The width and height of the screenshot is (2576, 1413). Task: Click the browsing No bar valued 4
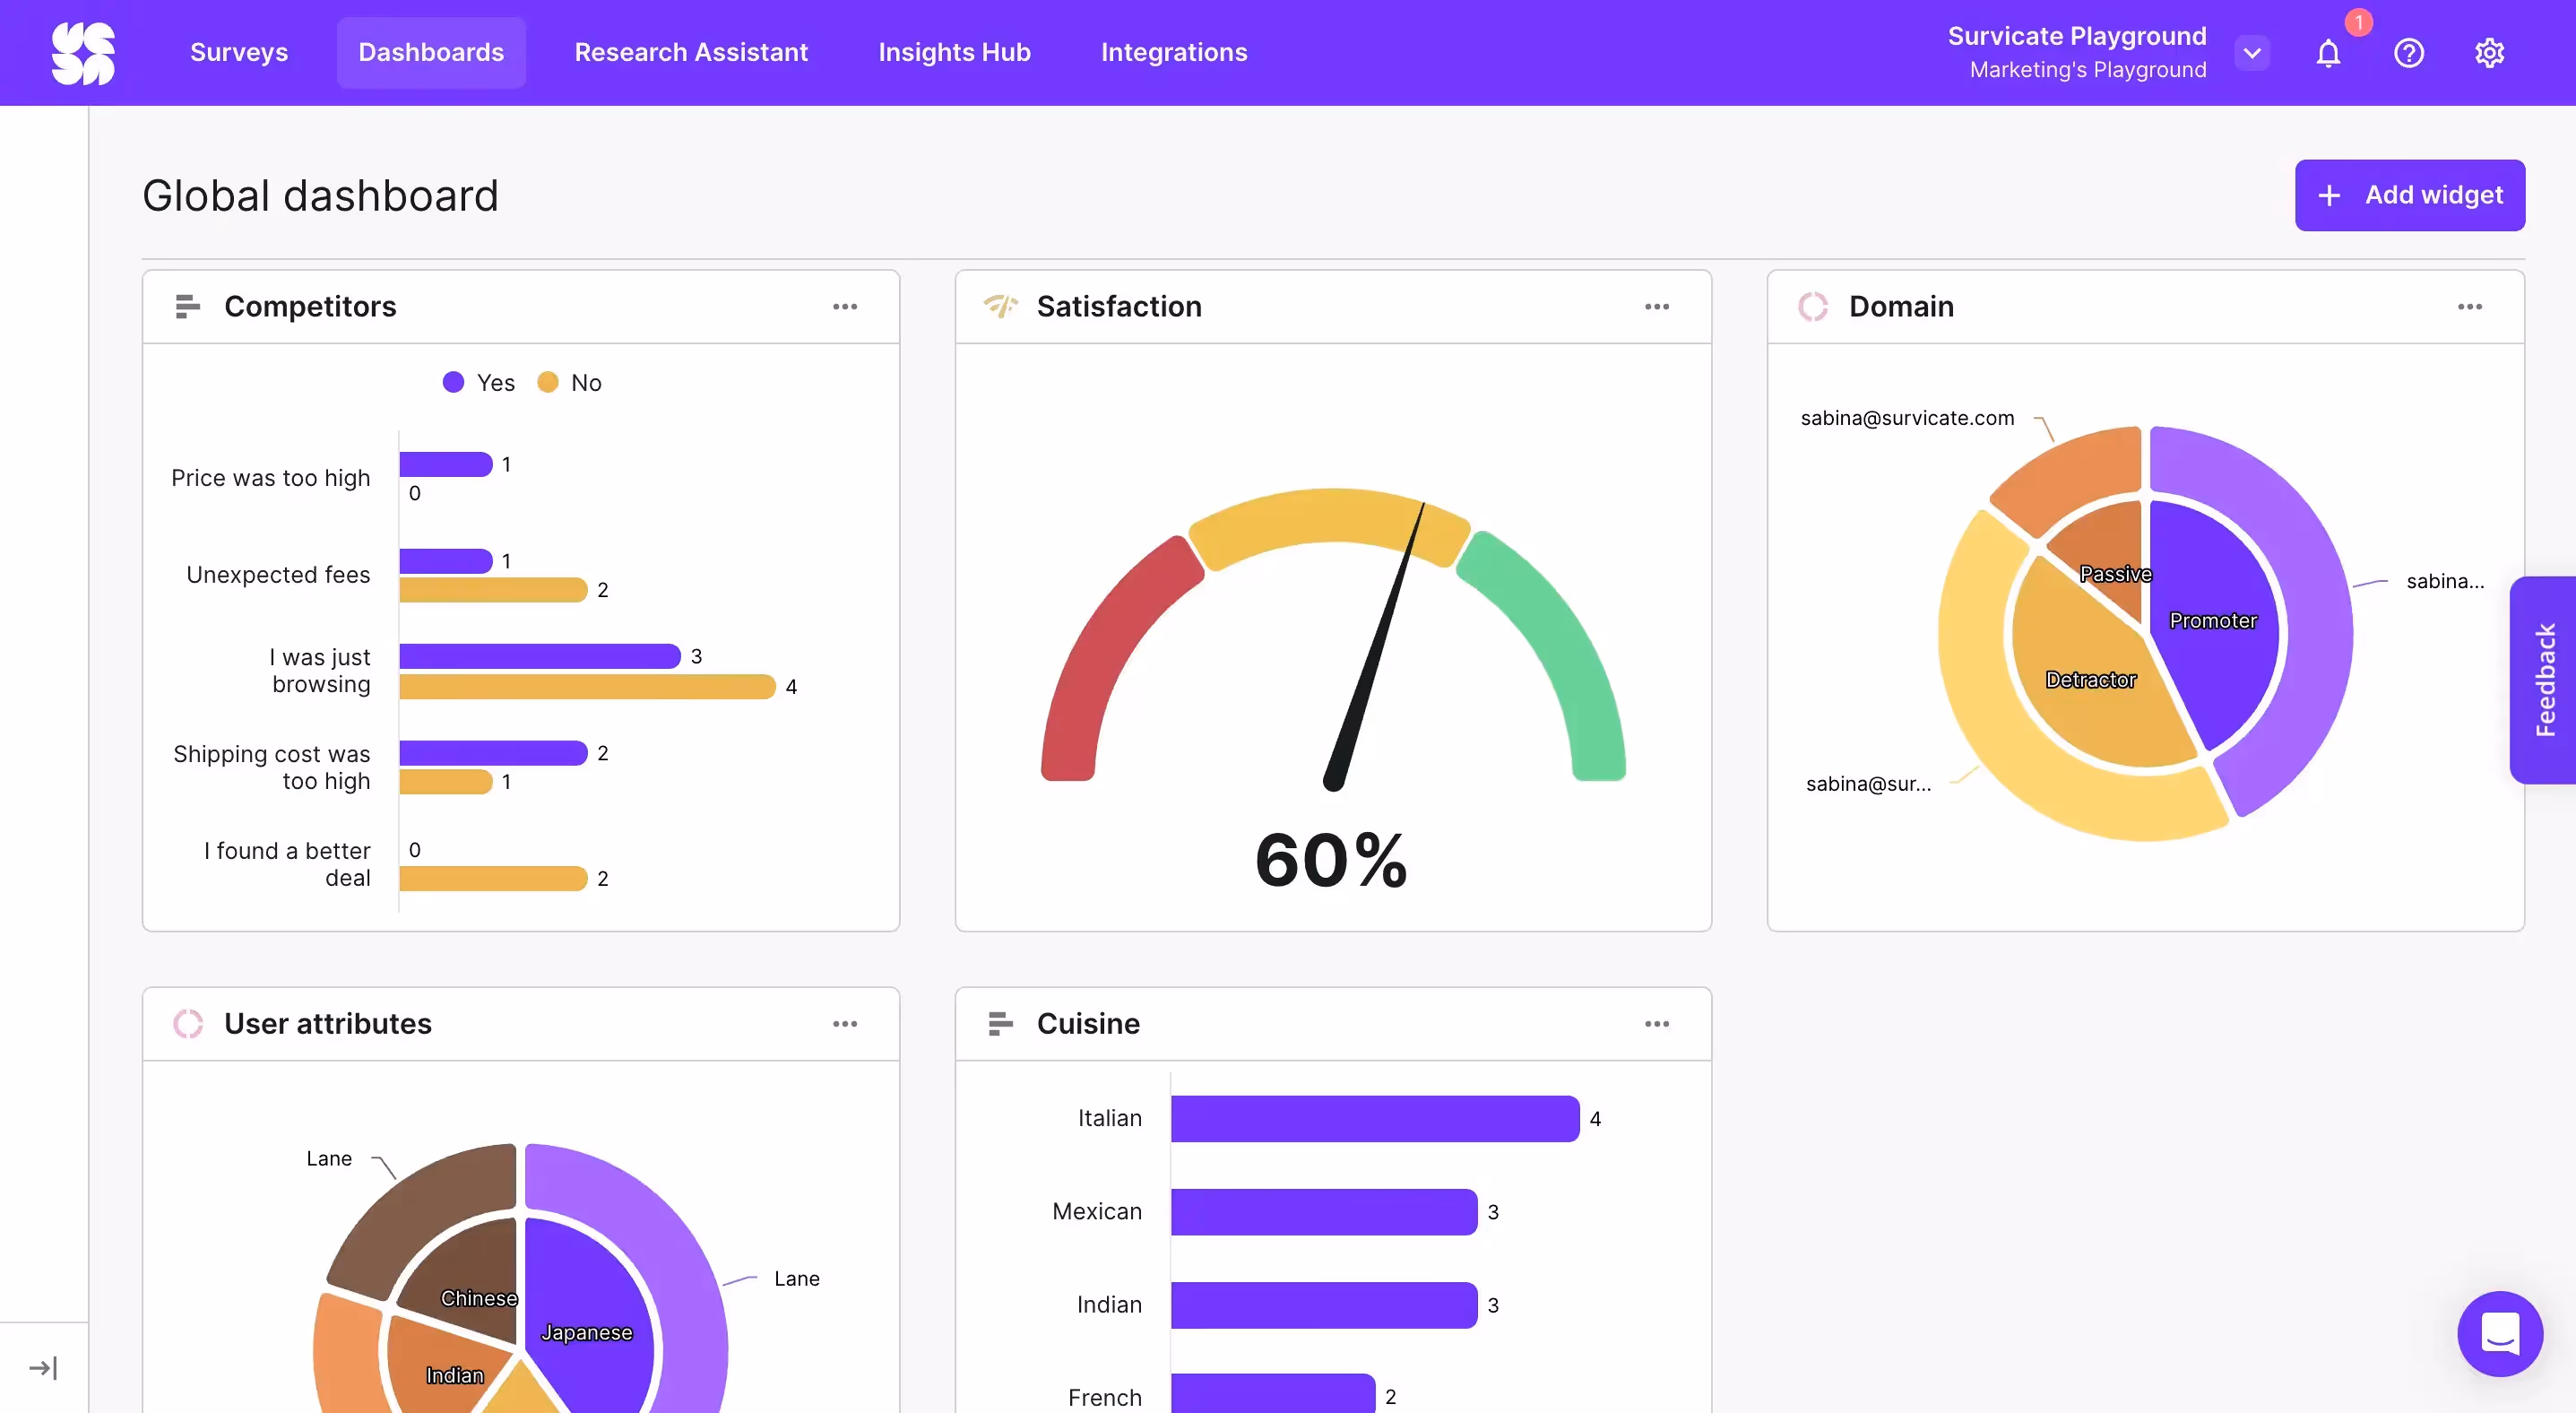tap(587, 686)
